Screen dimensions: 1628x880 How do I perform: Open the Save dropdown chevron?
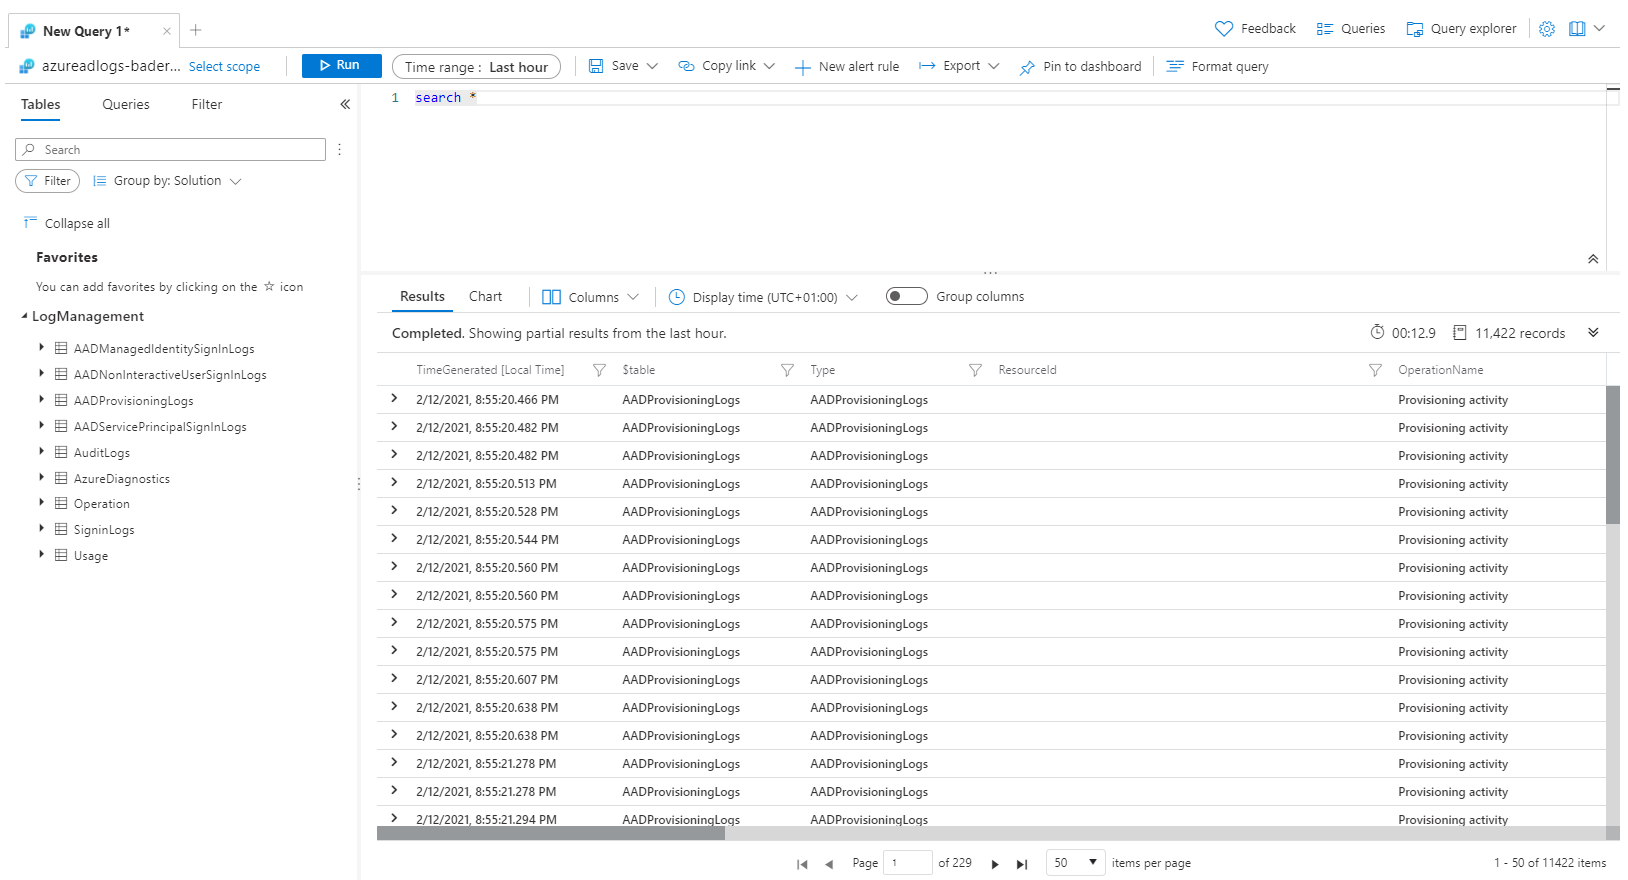[652, 66]
